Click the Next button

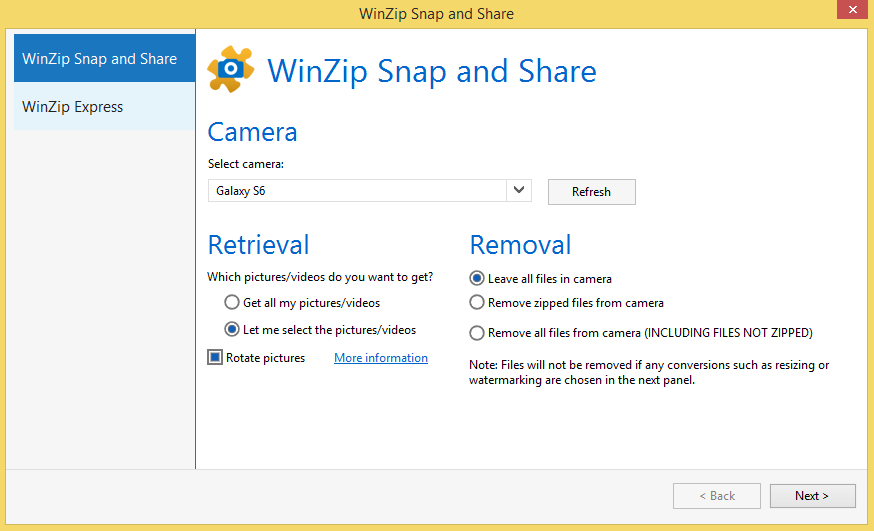[x=812, y=496]
